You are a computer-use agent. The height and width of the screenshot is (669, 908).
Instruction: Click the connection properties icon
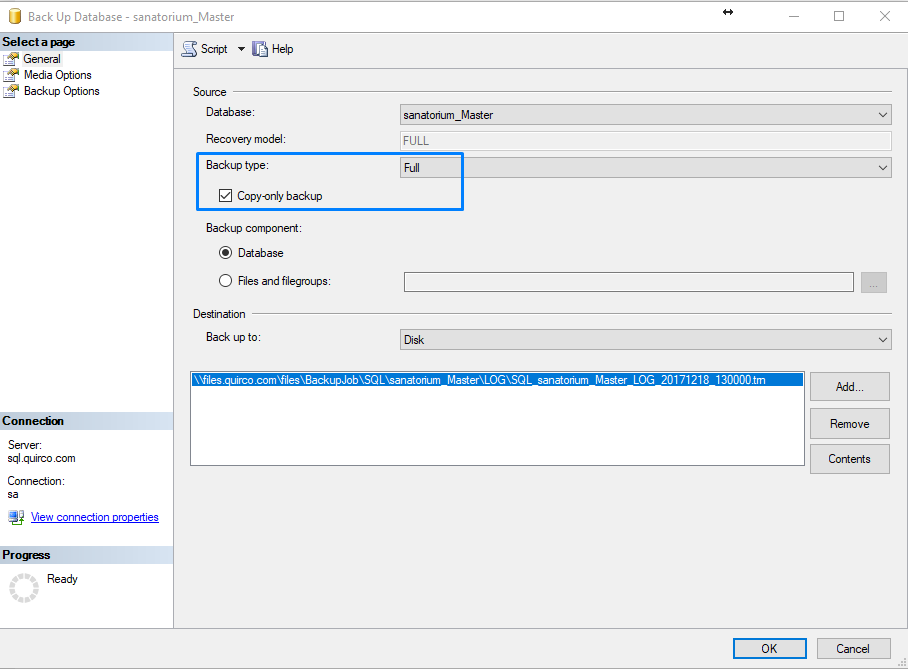[16, 517]
